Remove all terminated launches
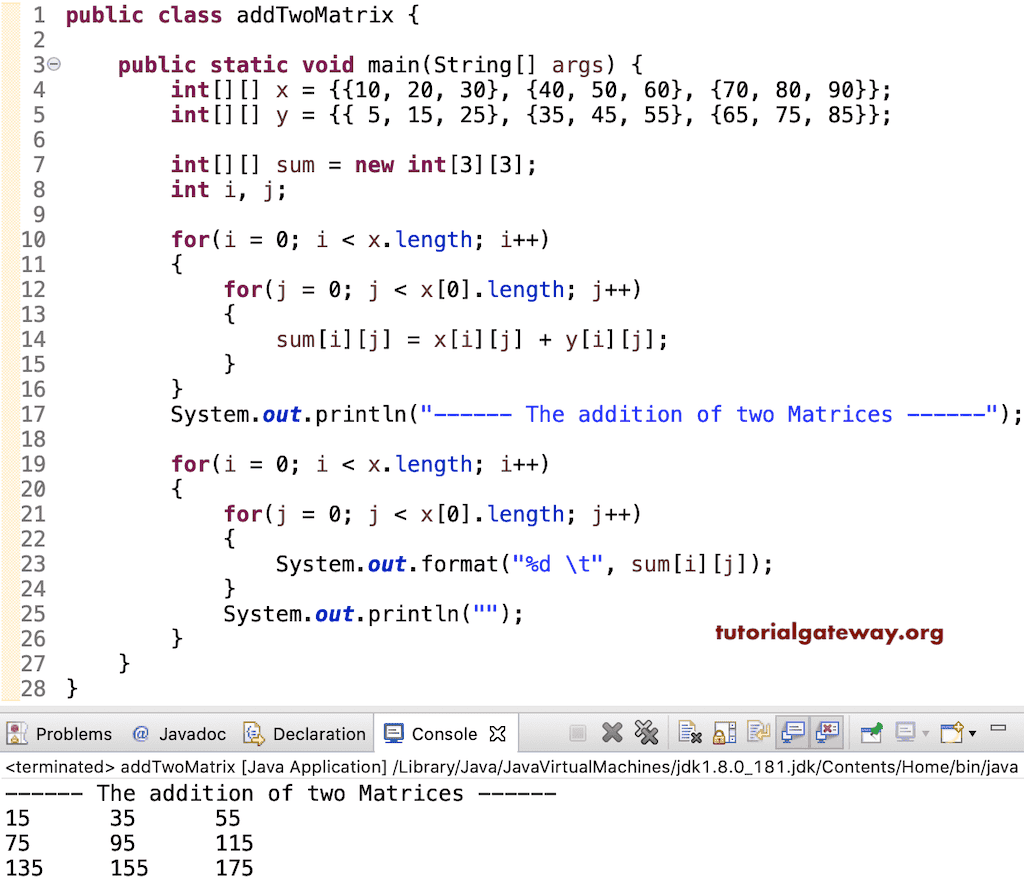The image size is (1024, 882). pyautogui.click(x=646, y=731)
